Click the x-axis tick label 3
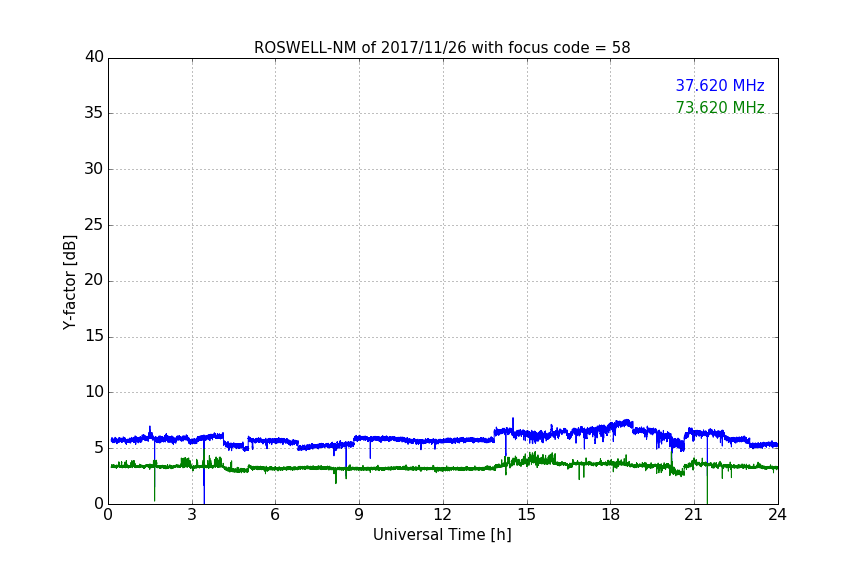This screenshot has width=864, height=576. pyautogui.click(x=192, y=515)
